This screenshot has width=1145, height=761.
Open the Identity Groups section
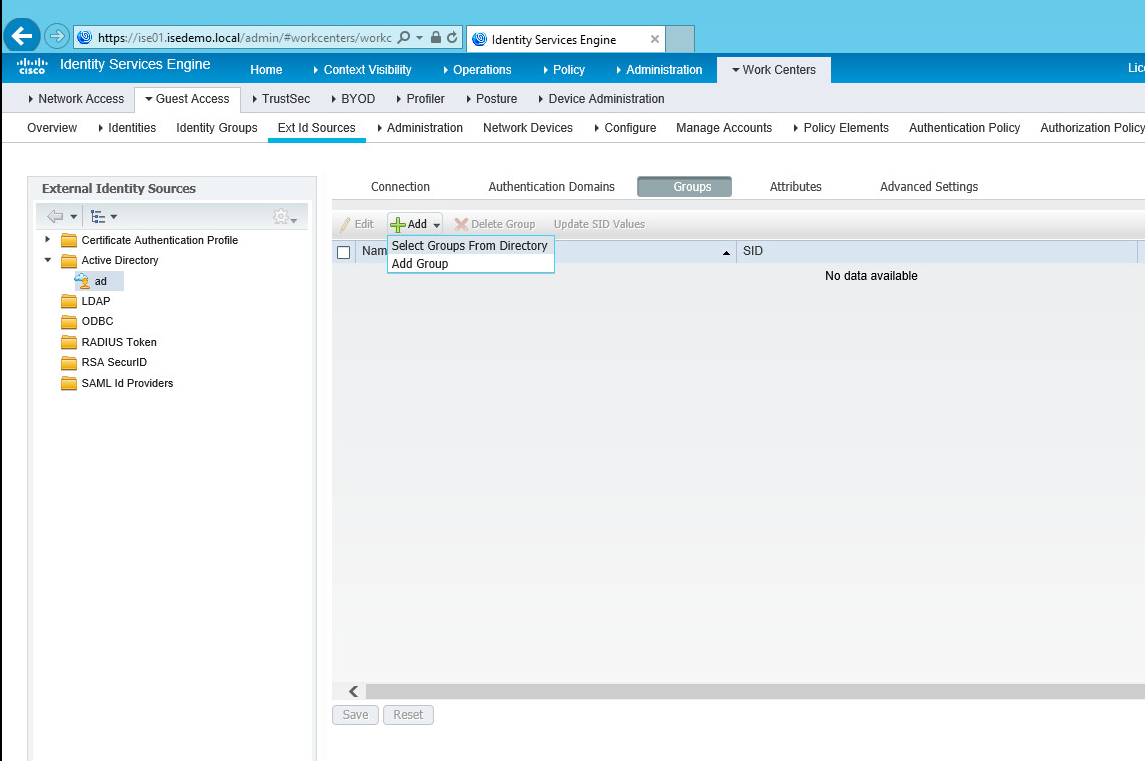[x=217, y=128]
